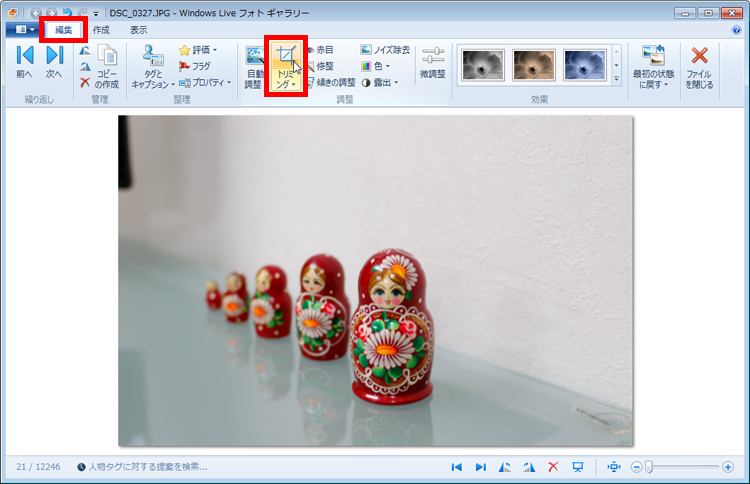Status bar: jump to previous photo
Viewport: 750px width, 484px height.
(457, 467)
